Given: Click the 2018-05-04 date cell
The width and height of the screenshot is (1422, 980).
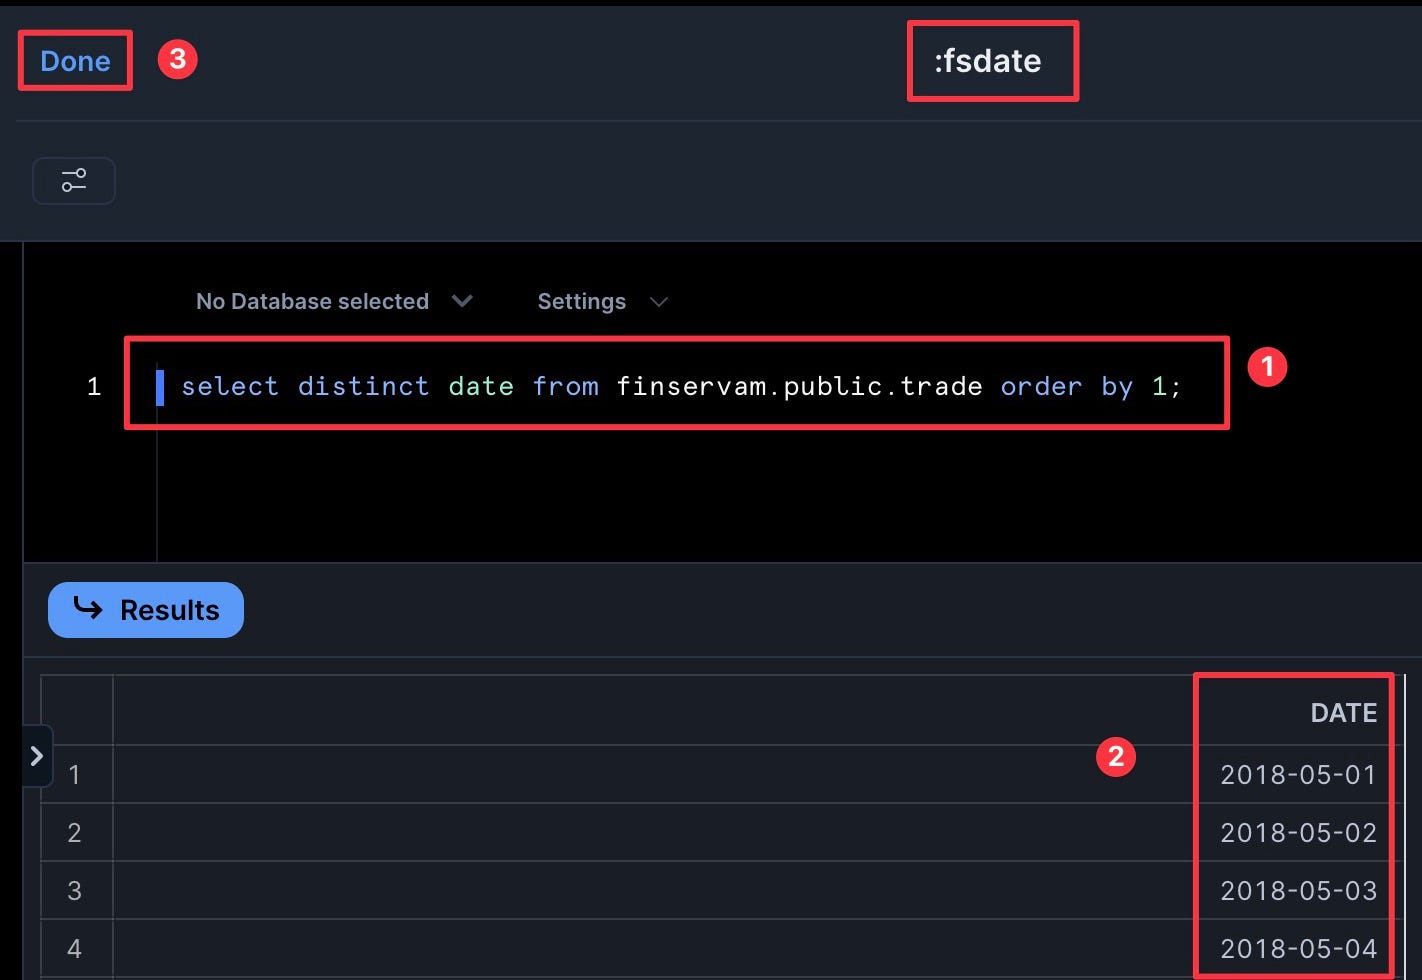Looking at the screenshot, I should pos(1298,948).
